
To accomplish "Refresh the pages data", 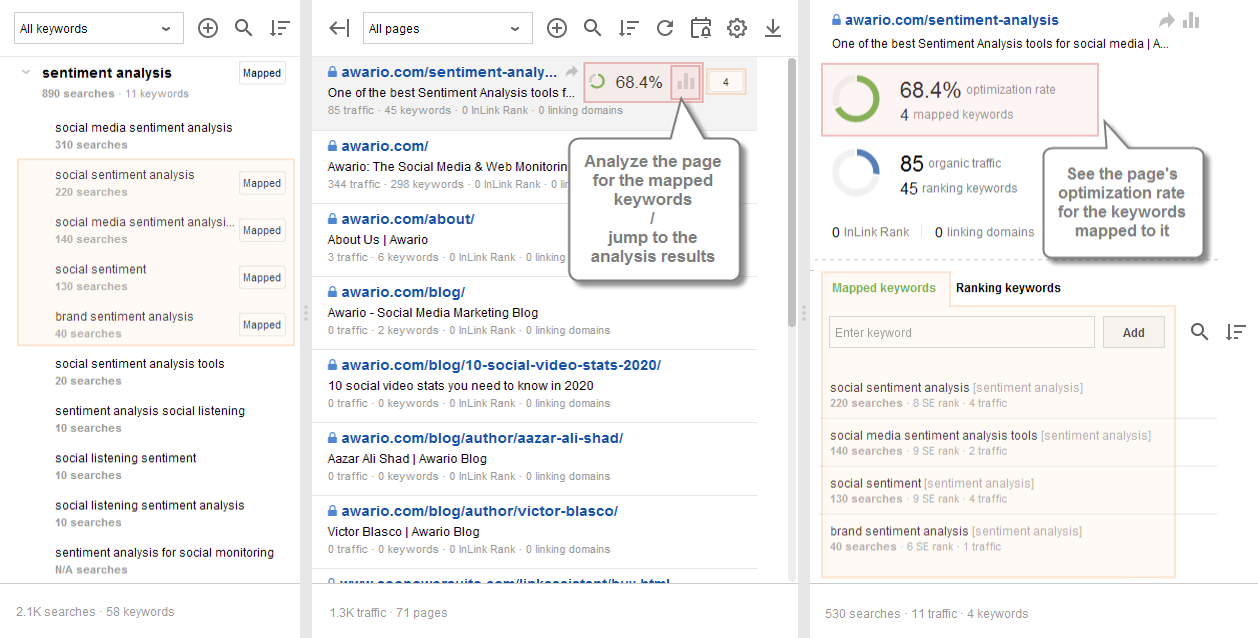I will [x=665, y=28].
